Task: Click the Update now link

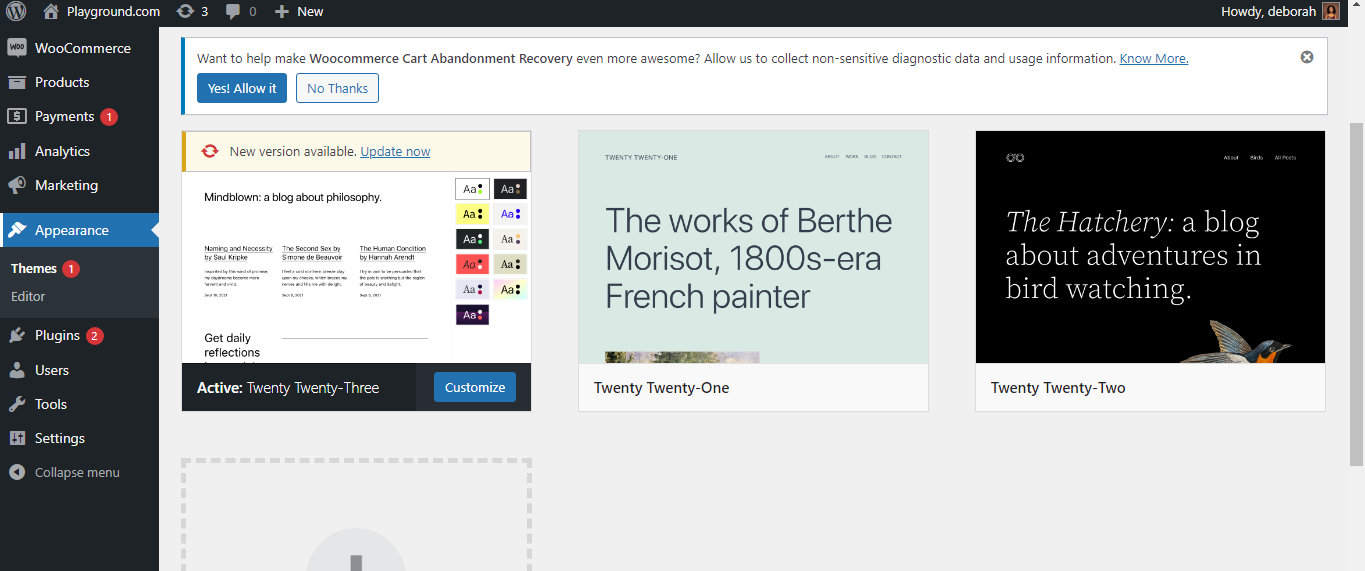Action: coord(395,151)
